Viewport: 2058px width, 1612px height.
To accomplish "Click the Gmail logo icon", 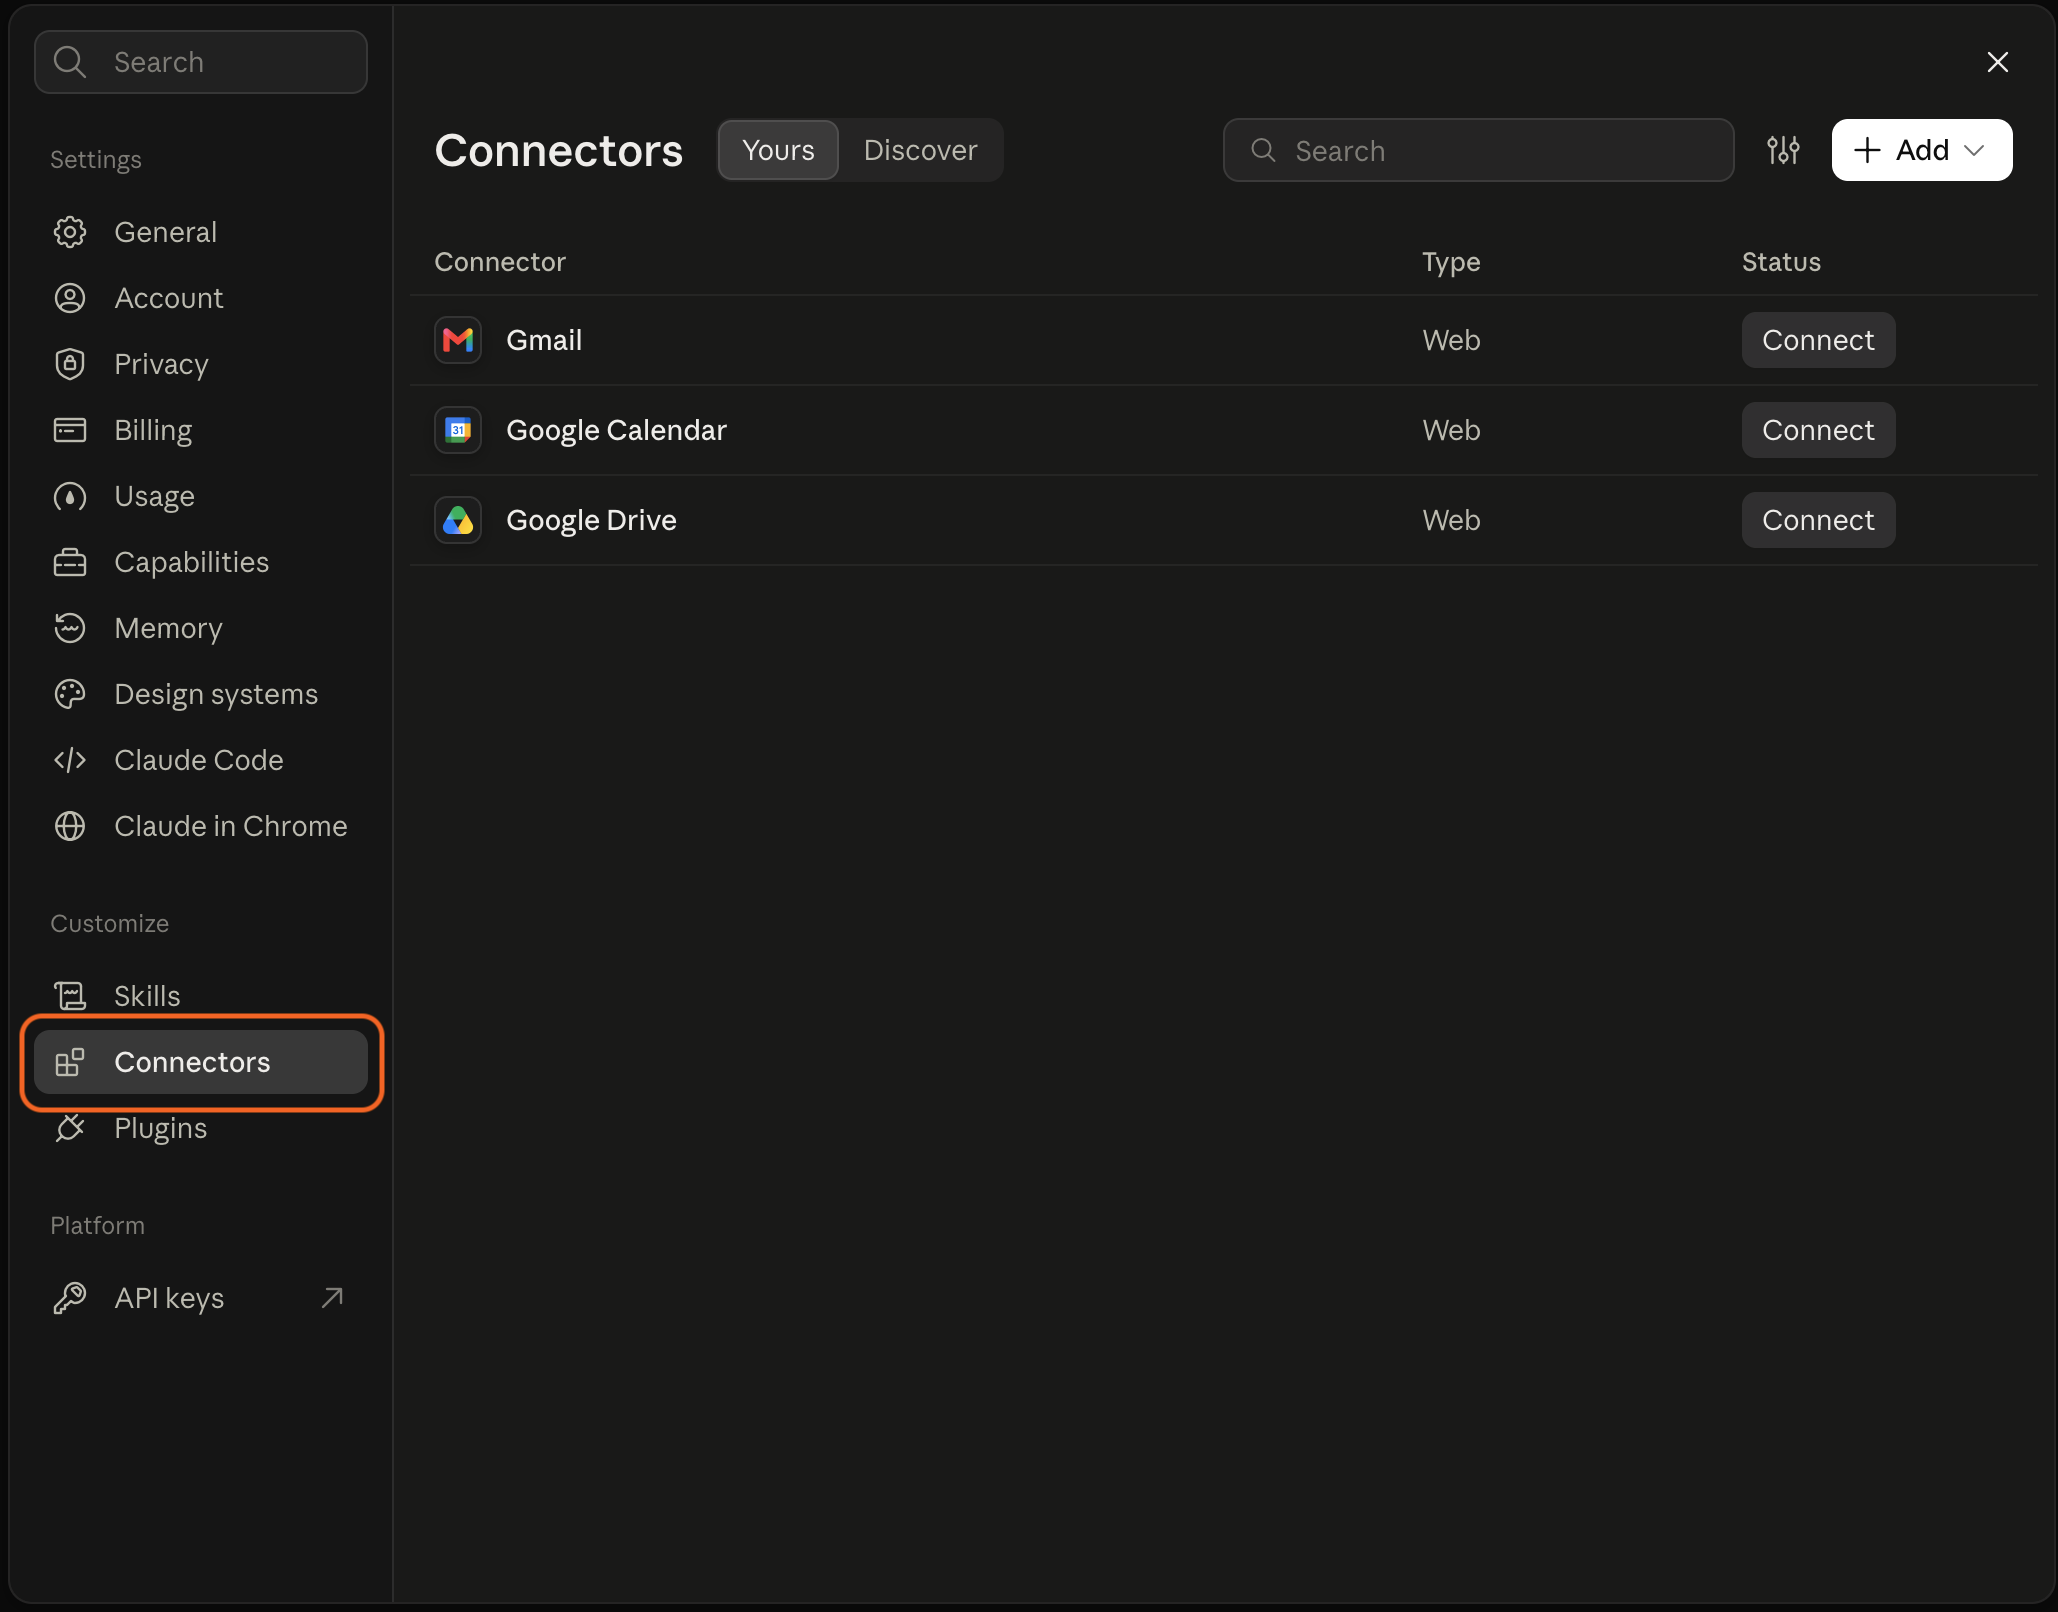I will point(458,340).
